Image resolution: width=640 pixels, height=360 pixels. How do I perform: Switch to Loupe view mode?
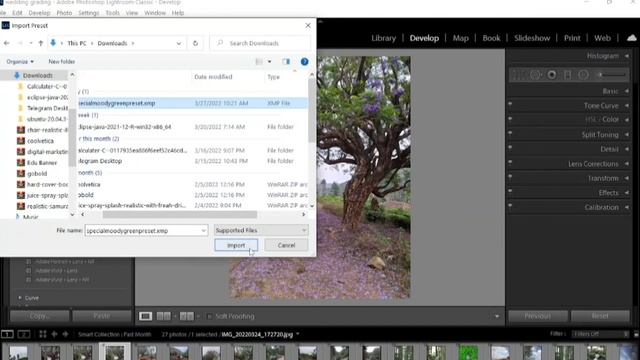point(145,316)
